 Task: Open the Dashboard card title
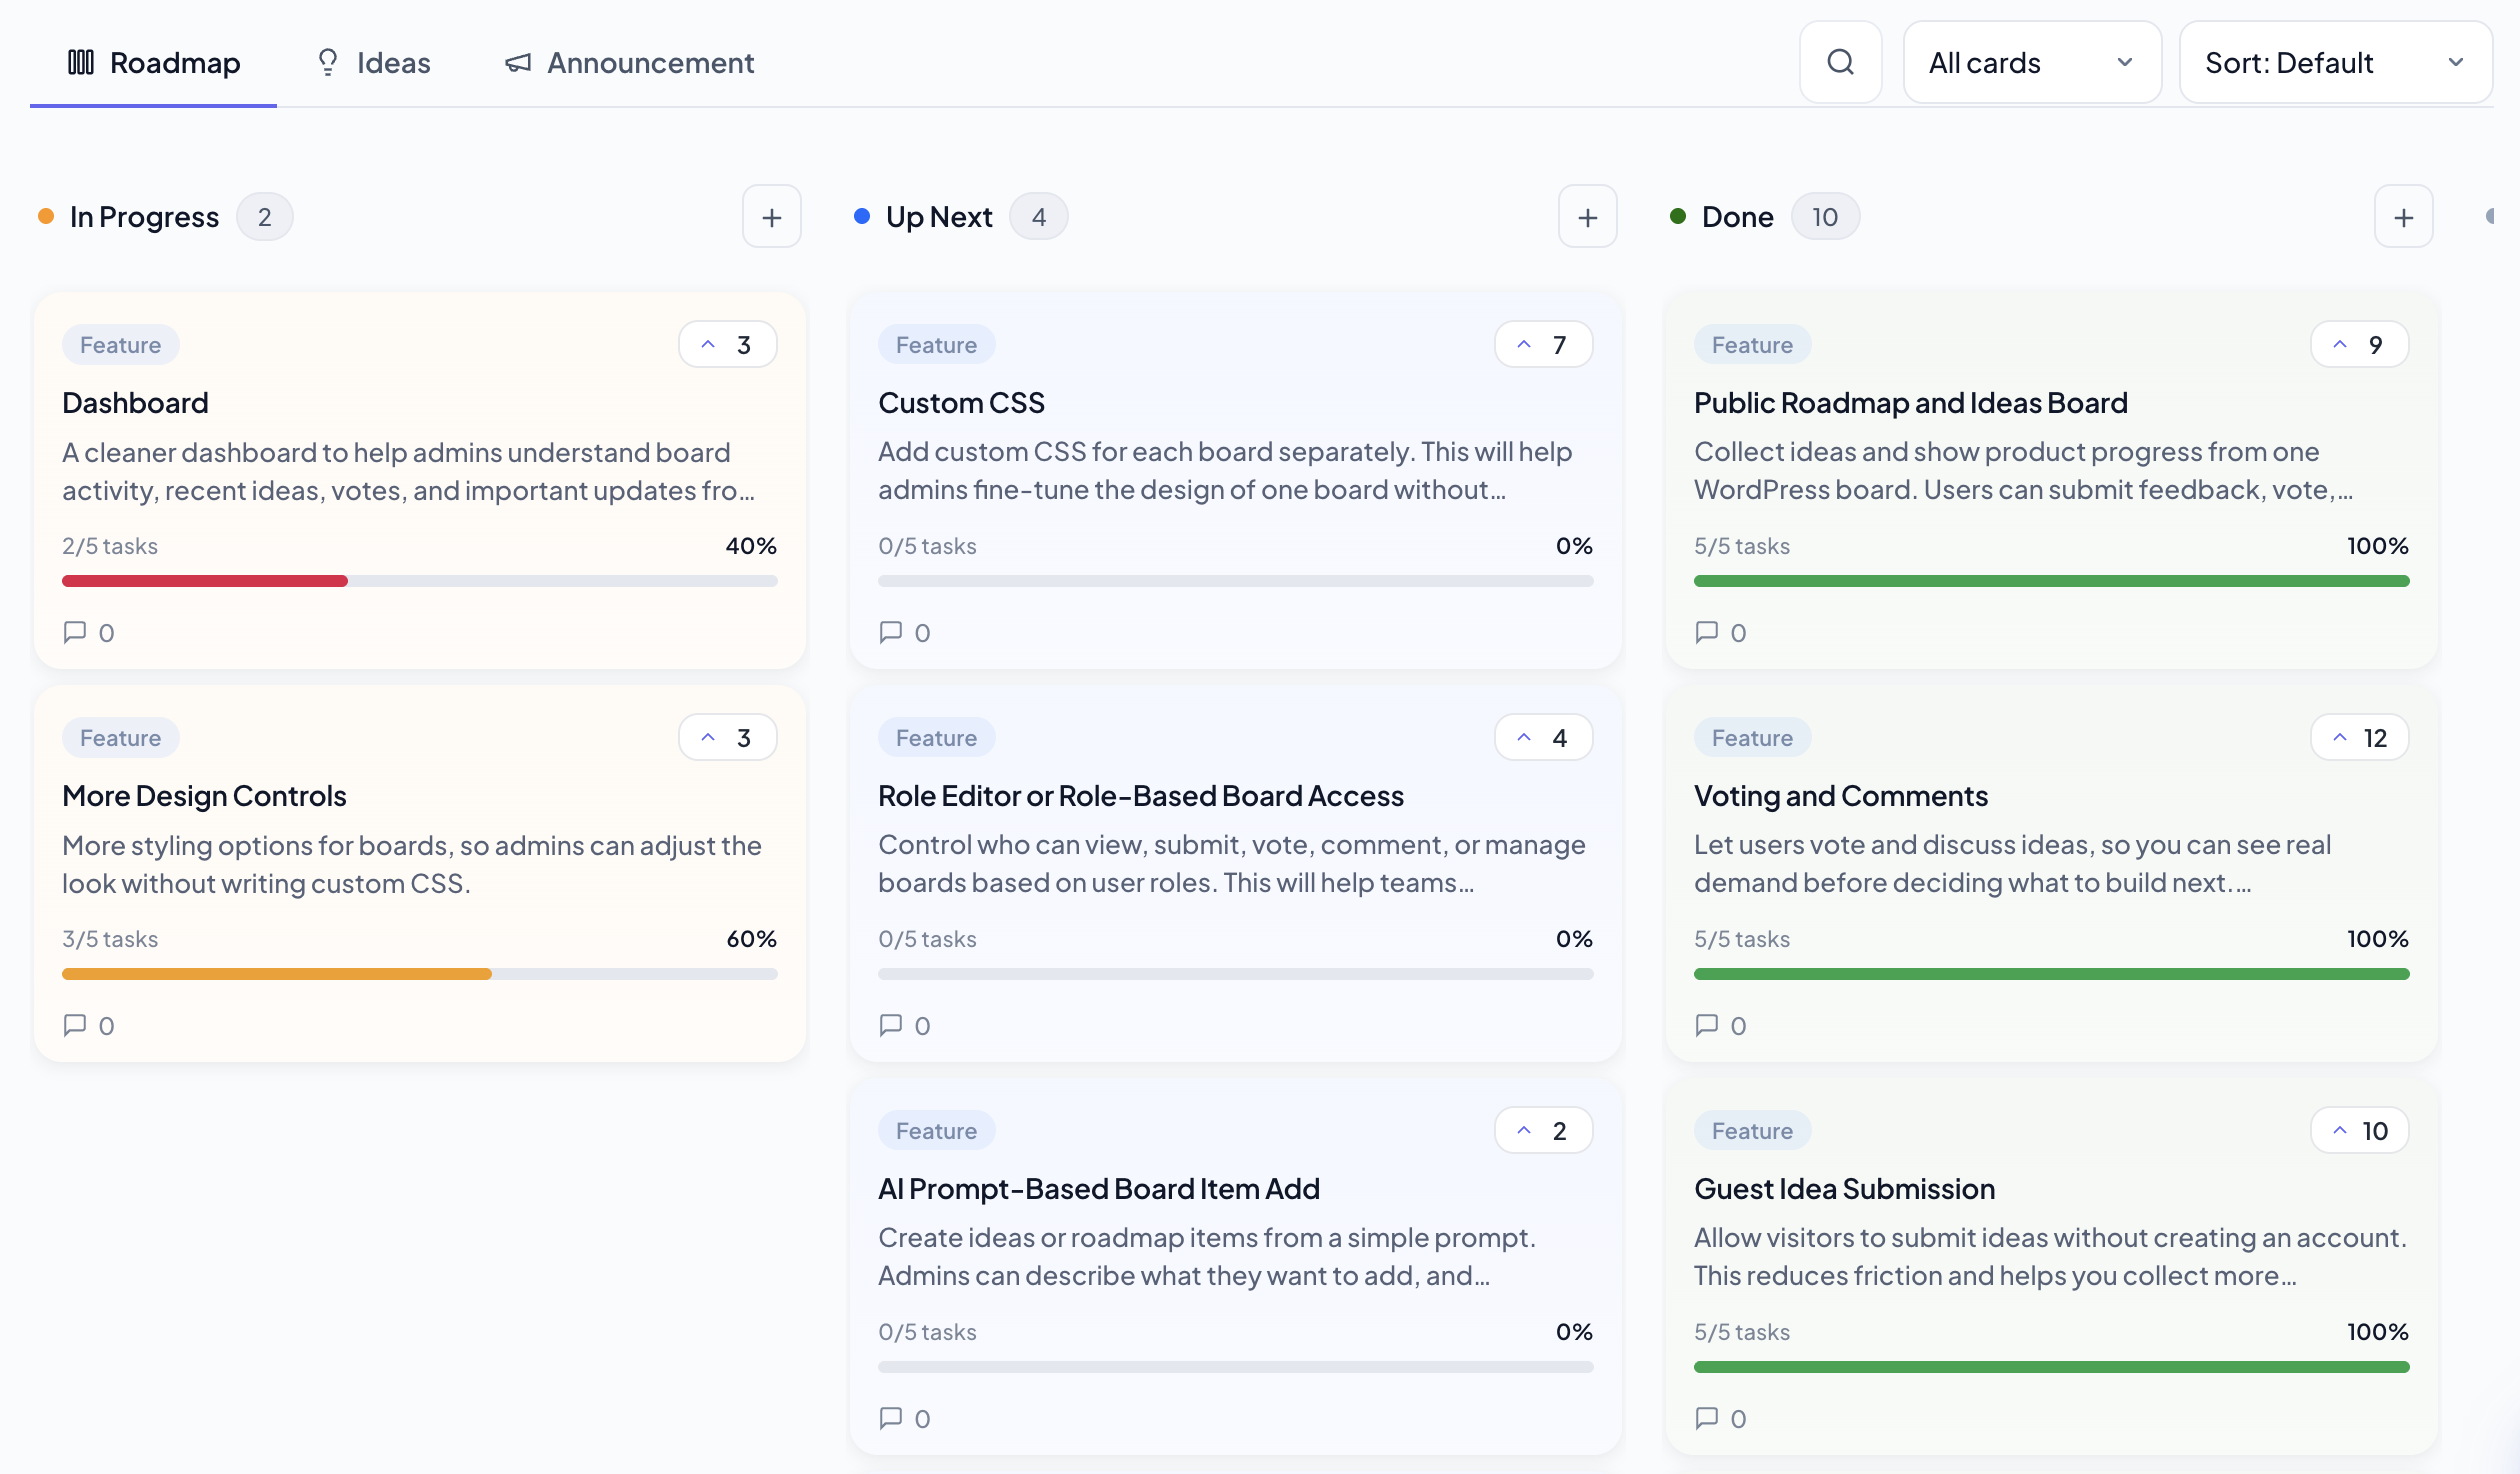click(135, 403)
